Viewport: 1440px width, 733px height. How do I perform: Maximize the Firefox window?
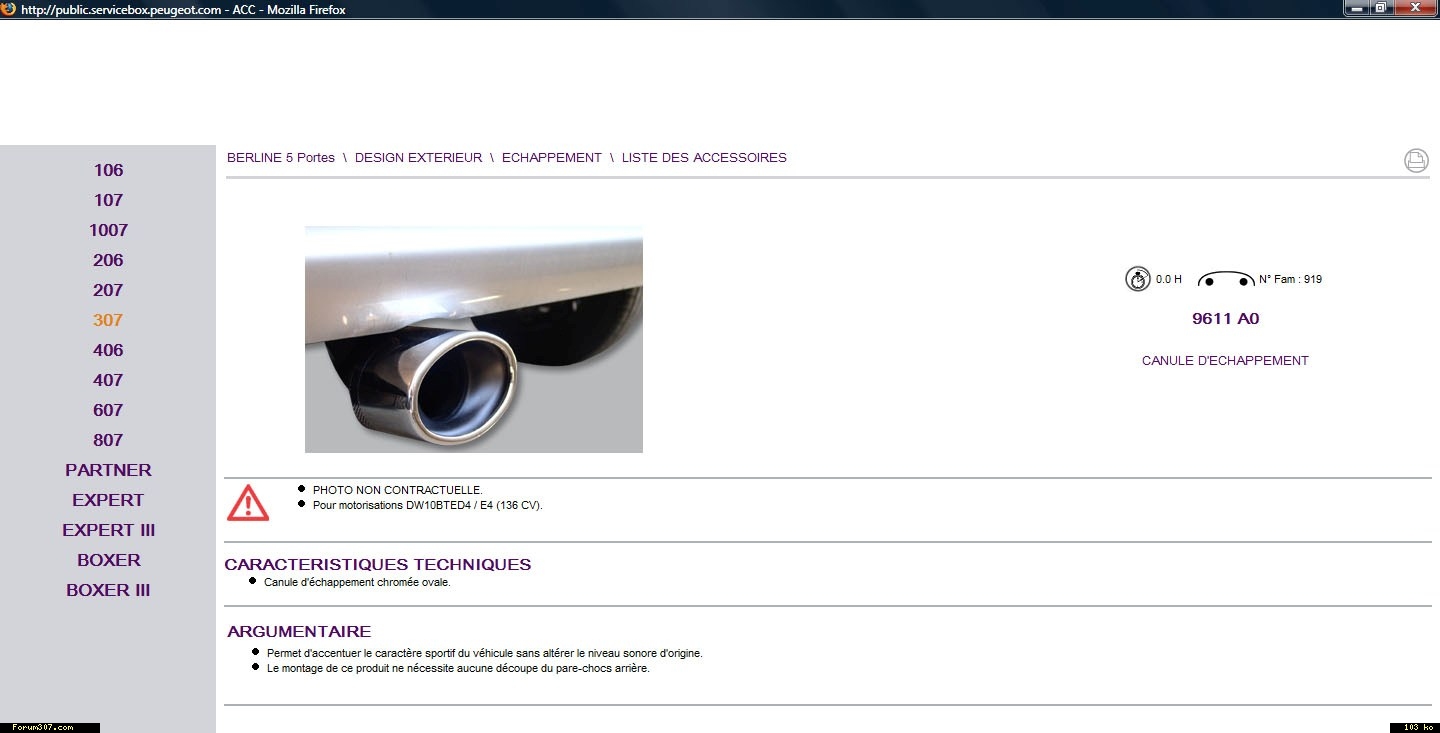(1381, 8)
